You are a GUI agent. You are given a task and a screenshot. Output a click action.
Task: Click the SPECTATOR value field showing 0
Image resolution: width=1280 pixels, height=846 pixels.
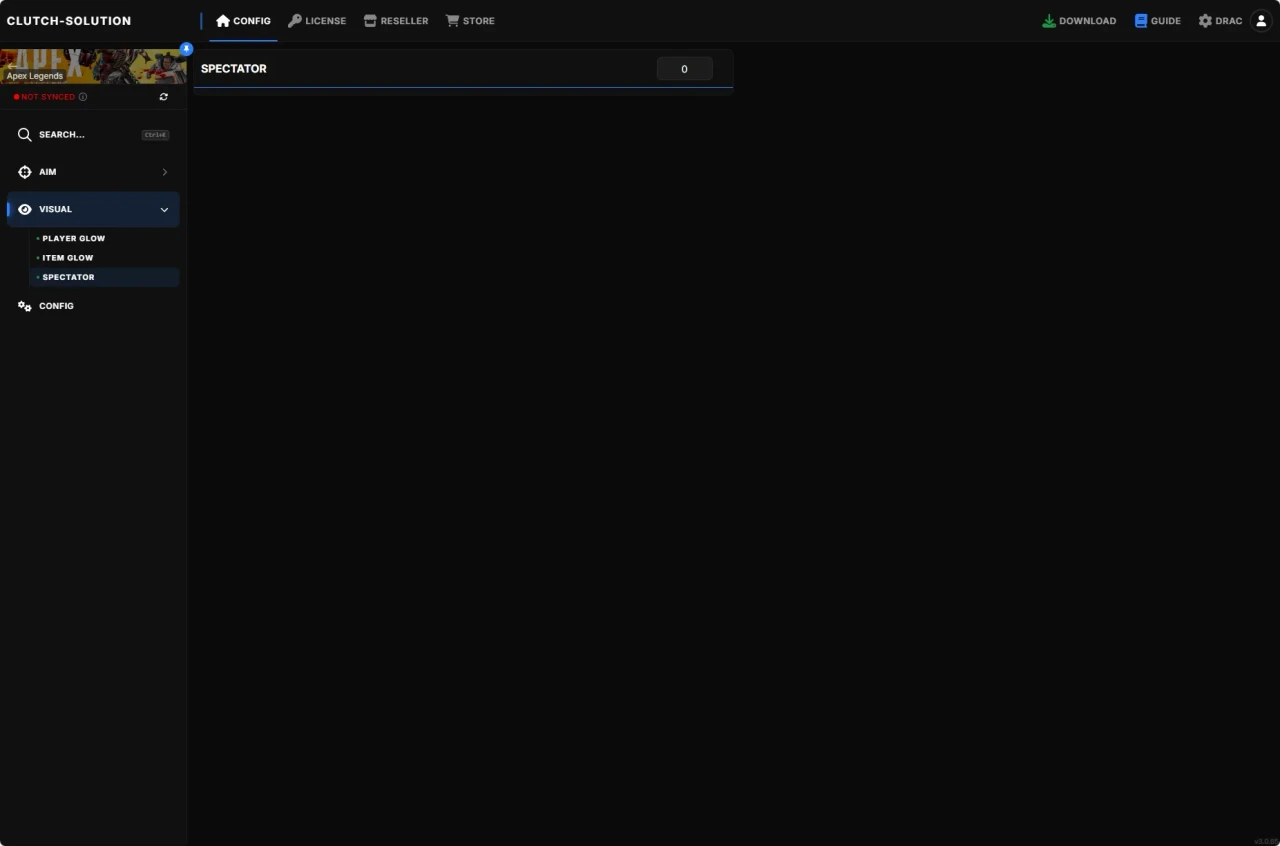tap(684, 68)
